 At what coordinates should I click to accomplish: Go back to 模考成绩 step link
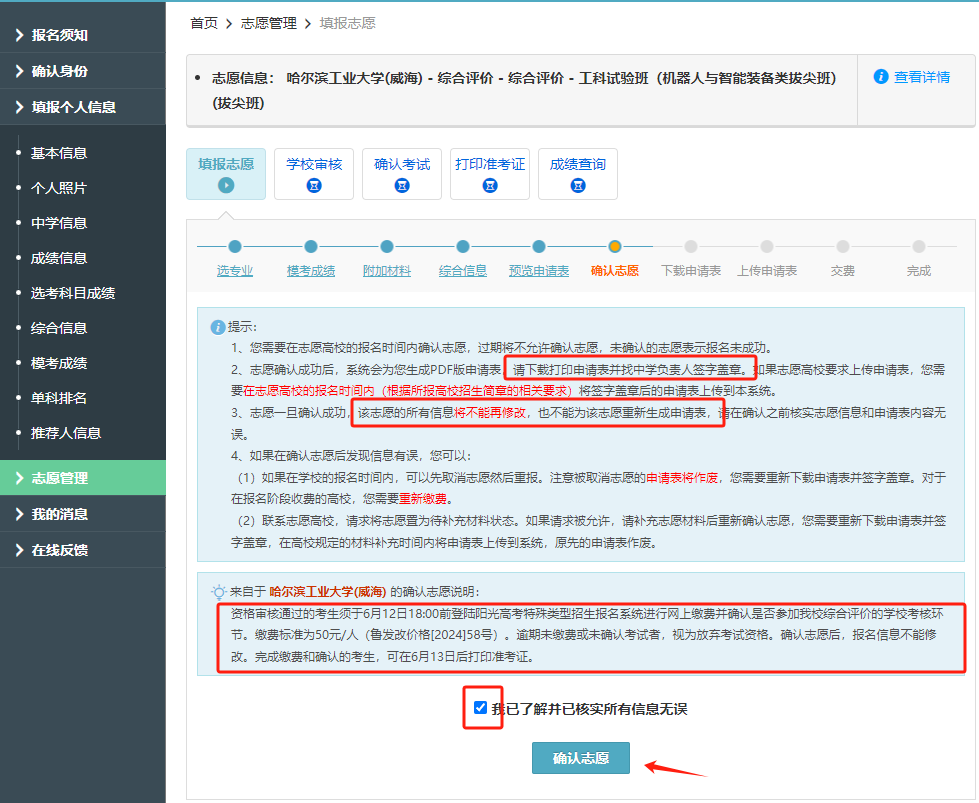click(311, 271)
